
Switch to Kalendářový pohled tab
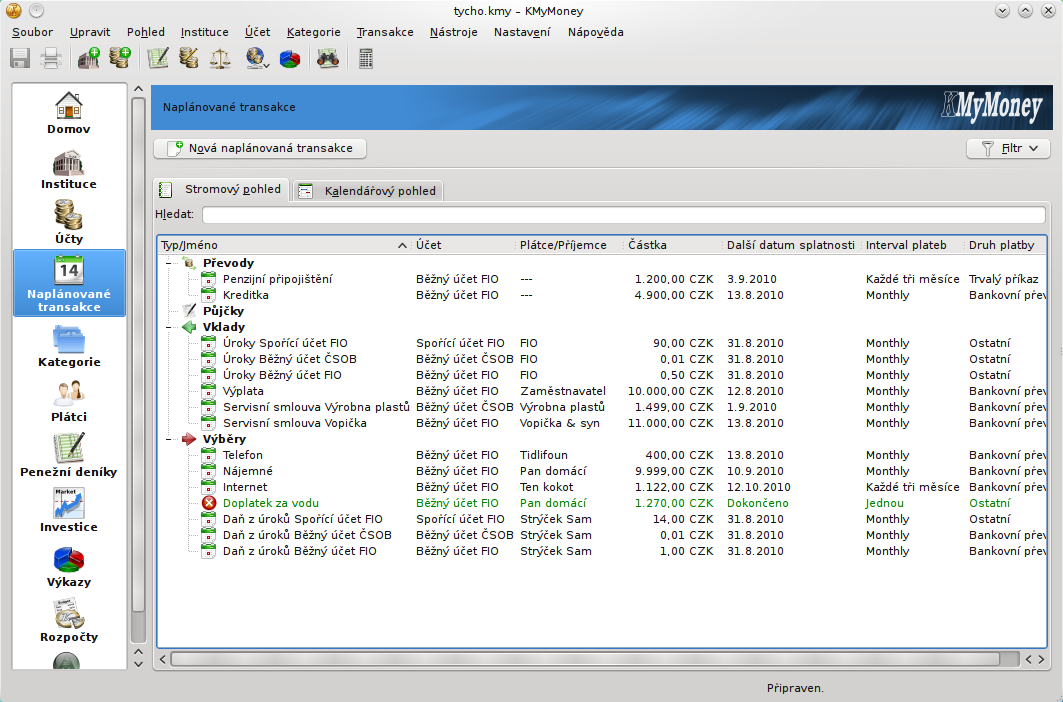(x=369, y=191)
